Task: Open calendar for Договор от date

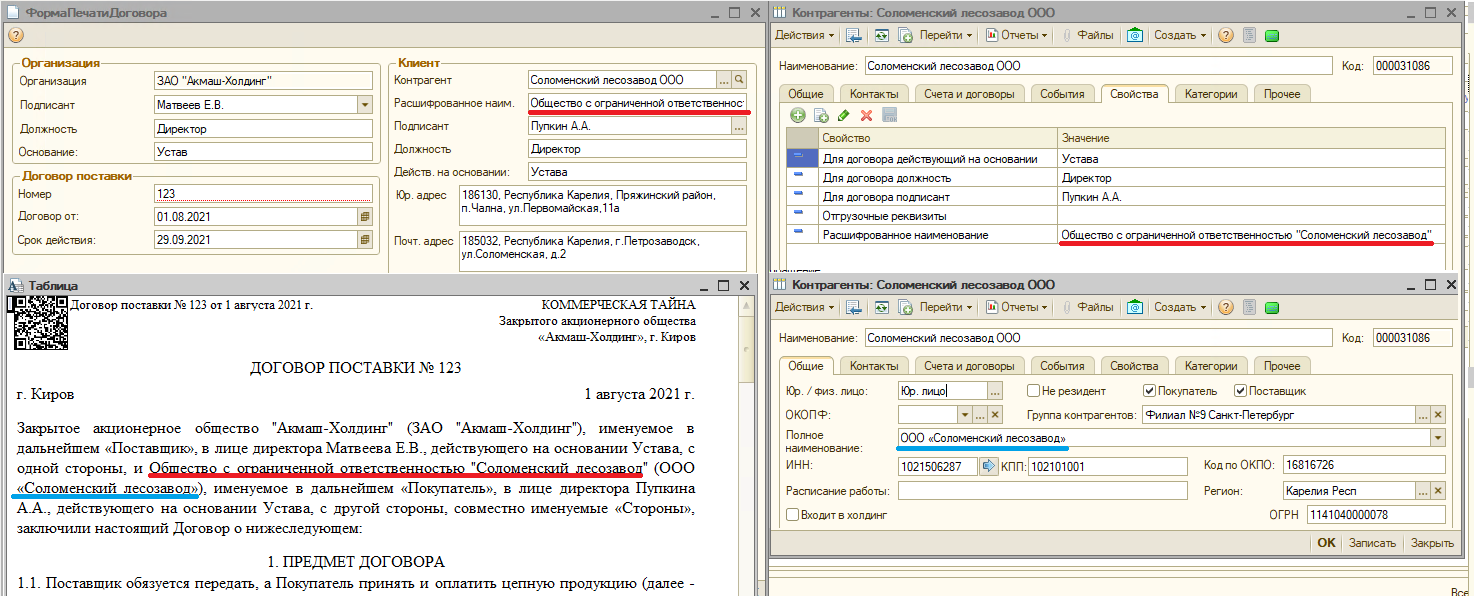Action: (x=365, y=217)
